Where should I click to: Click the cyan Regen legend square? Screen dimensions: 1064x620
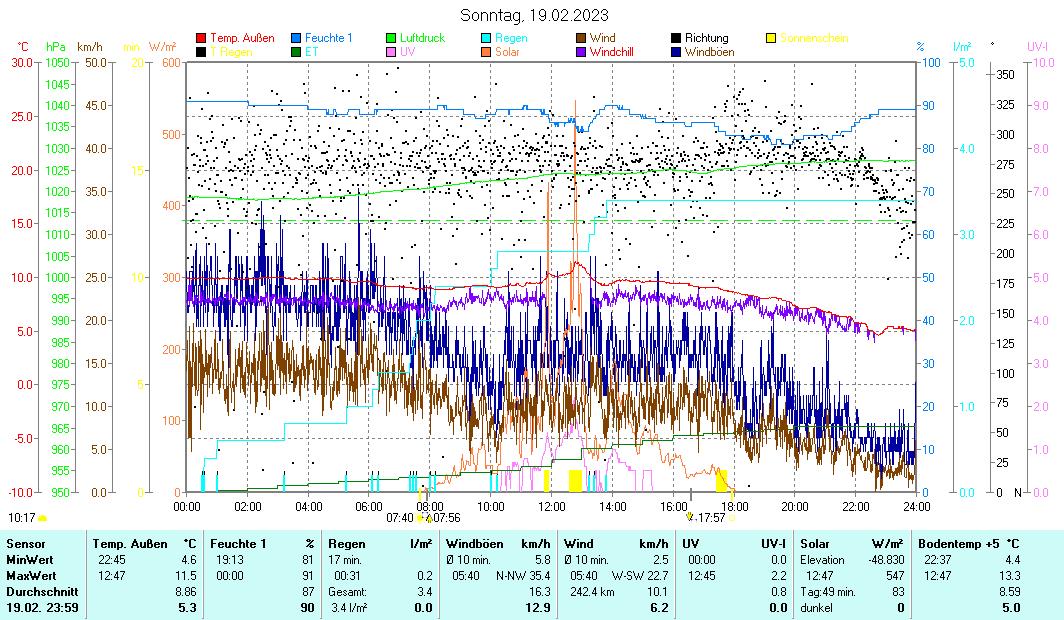point(486,38)
